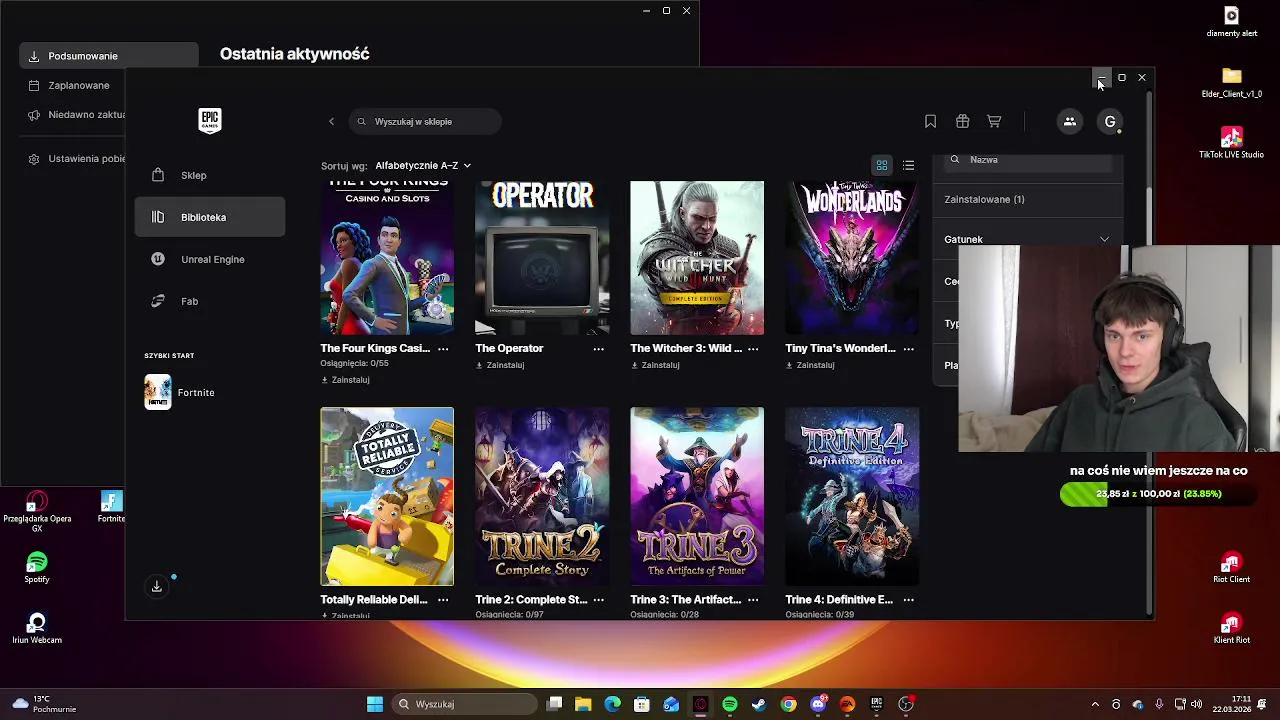
Task: Open the diamenty alert desktop icon
Action: [x=1232, y=21]
